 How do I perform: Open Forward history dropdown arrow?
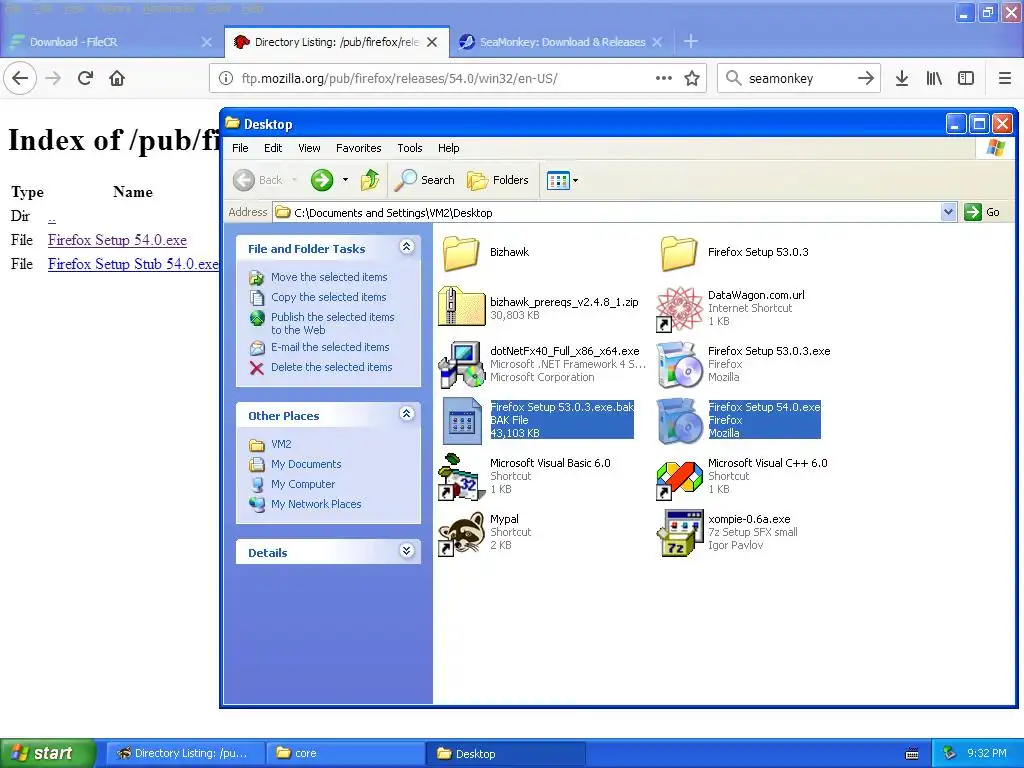pyautogui.click(x=345, y=180)
